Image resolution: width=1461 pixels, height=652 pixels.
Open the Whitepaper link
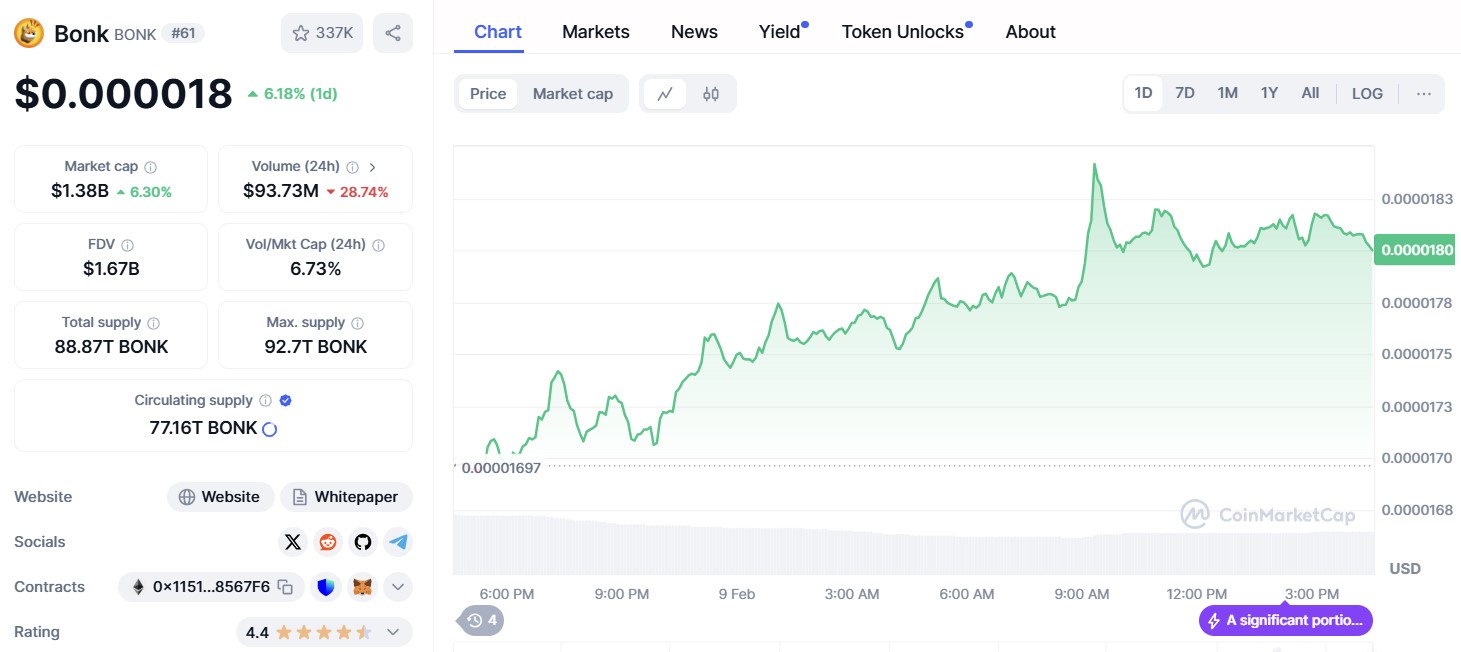click(346, 497)
